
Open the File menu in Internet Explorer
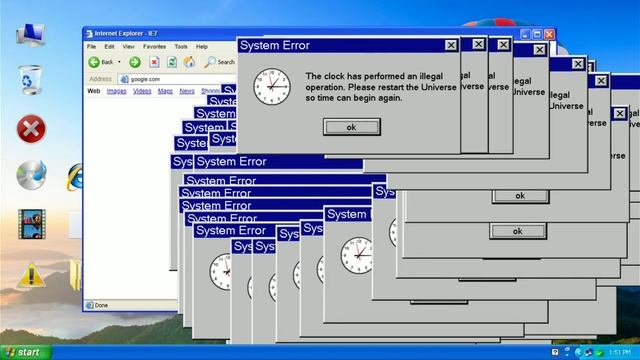click(x=91, y=47)
